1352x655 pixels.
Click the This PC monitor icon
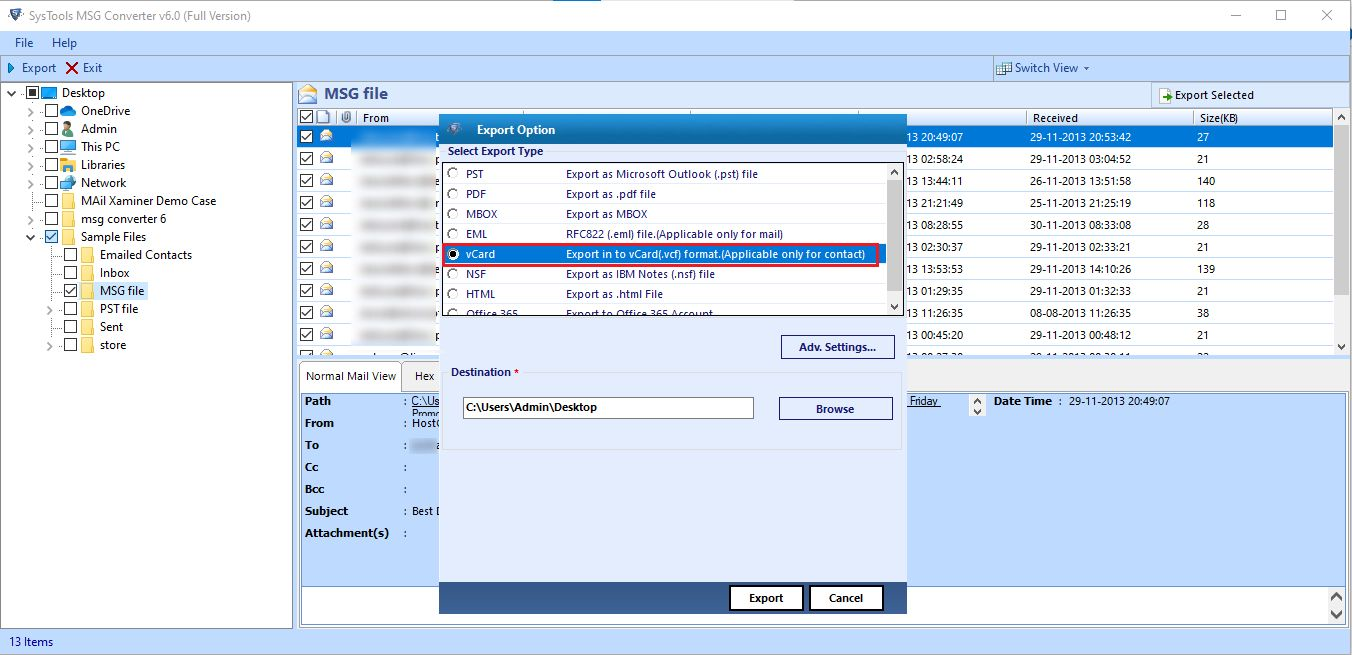pyautogui.click(x=68, y=147)
